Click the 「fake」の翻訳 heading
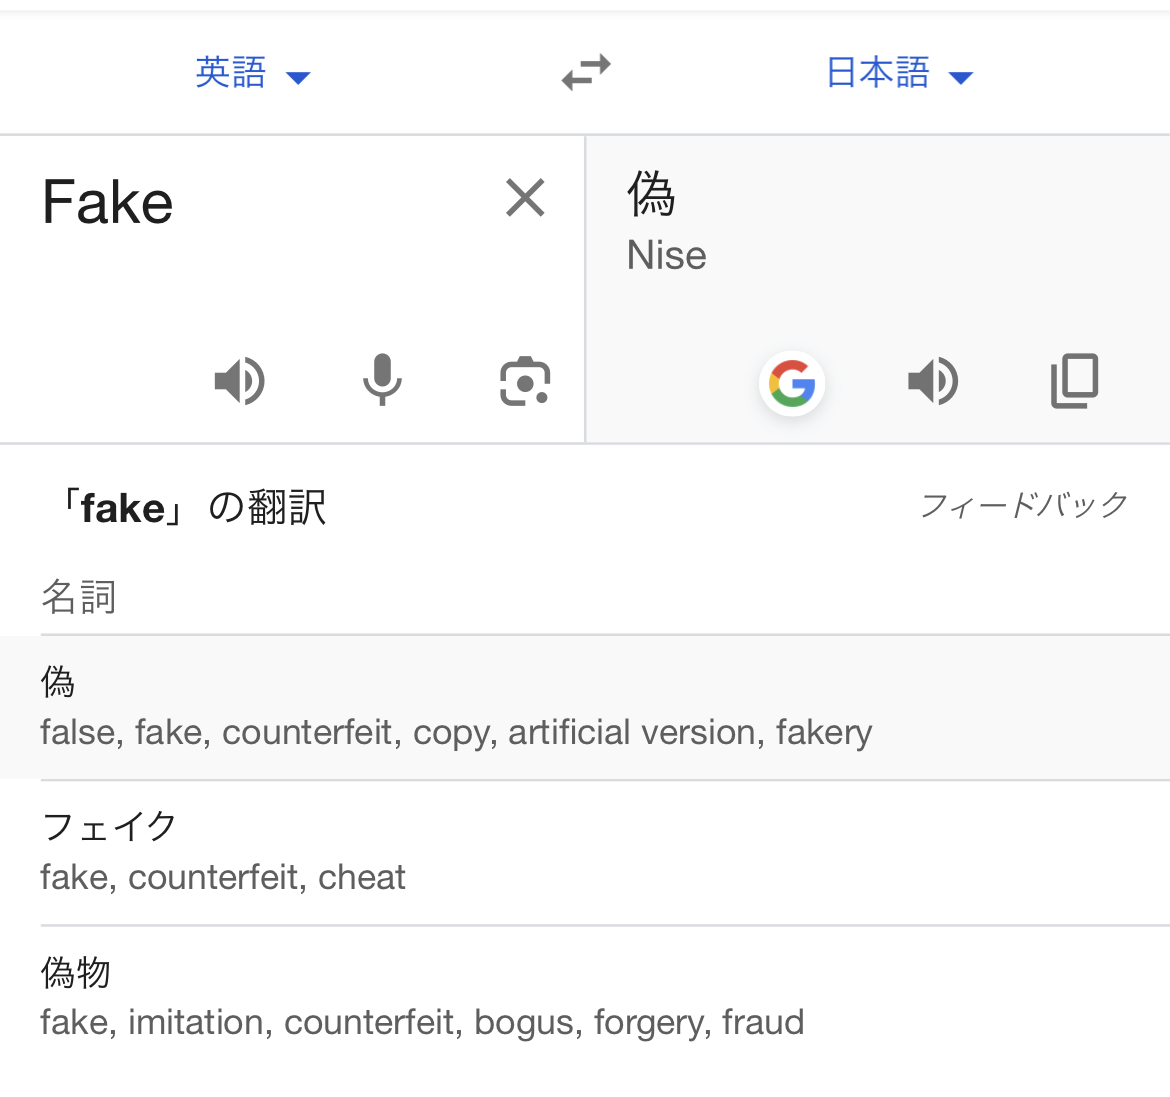1170x1097 pixels. click(190, 508)
